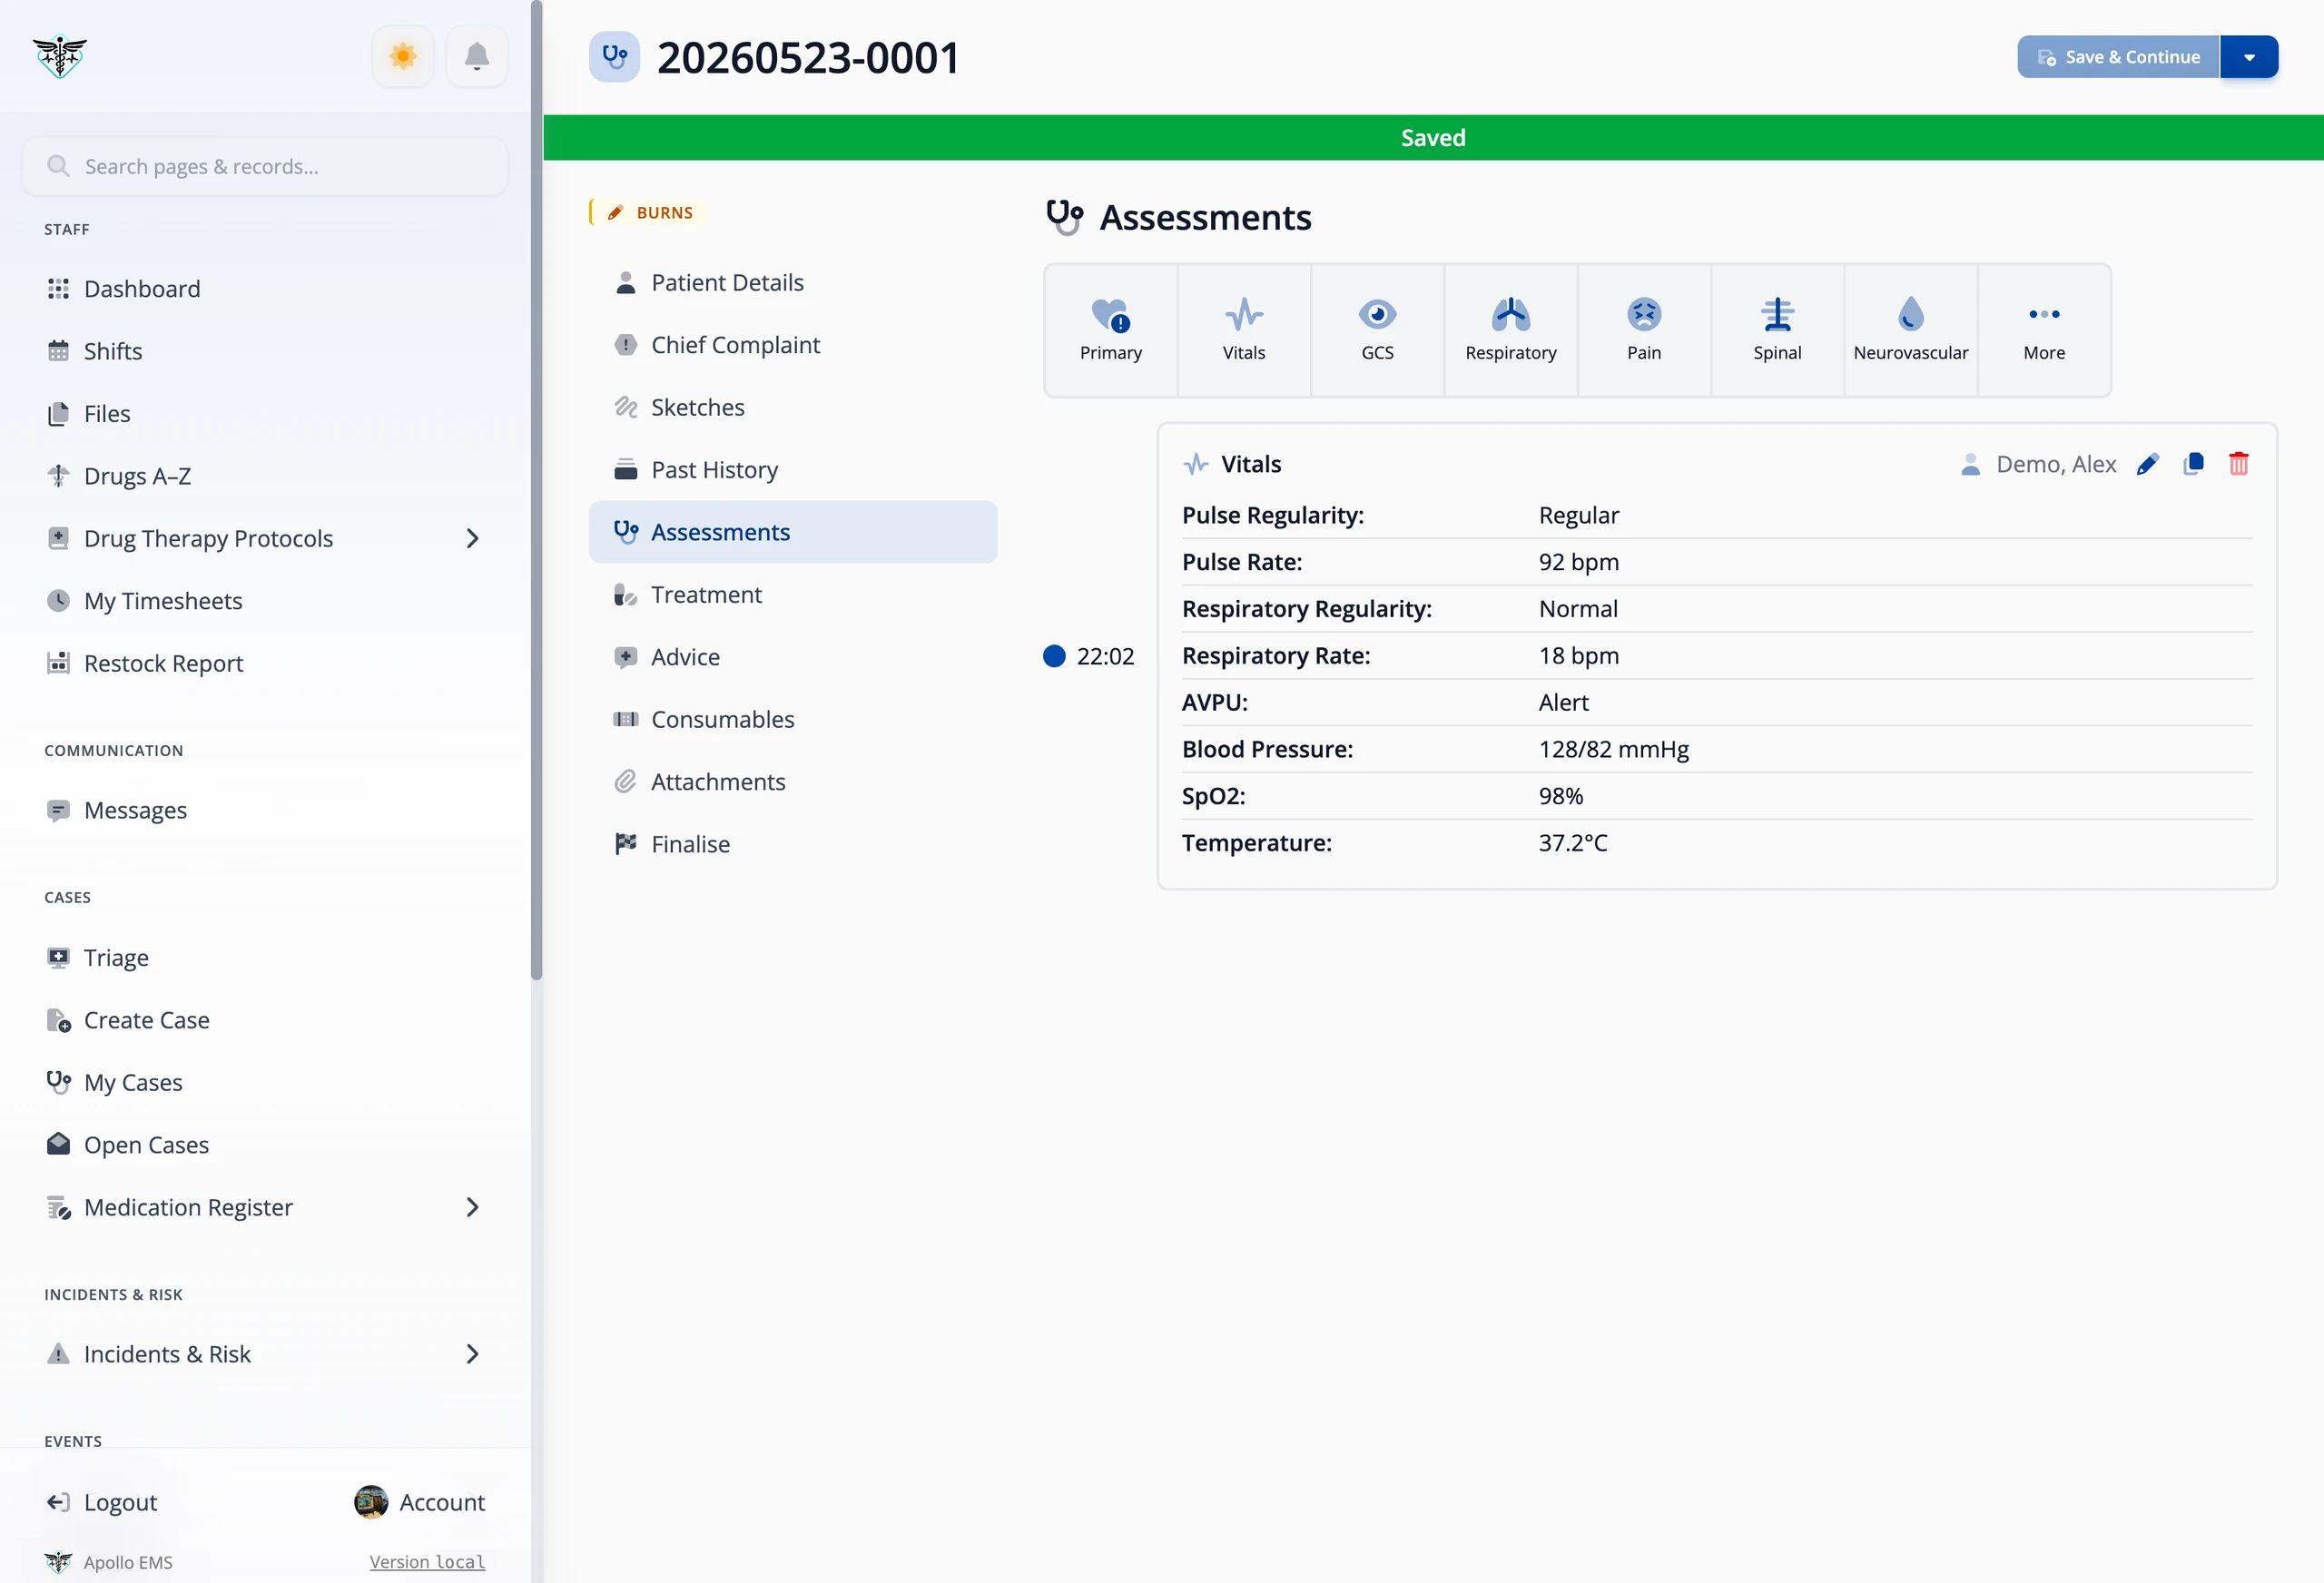
Task: Open the Triage page
Action: [x=265, y=957]
